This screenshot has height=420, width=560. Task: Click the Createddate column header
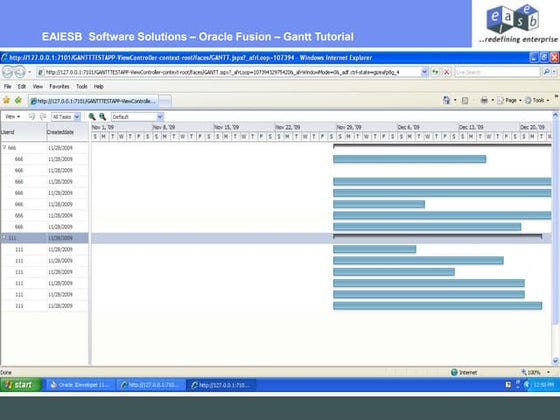68,132
